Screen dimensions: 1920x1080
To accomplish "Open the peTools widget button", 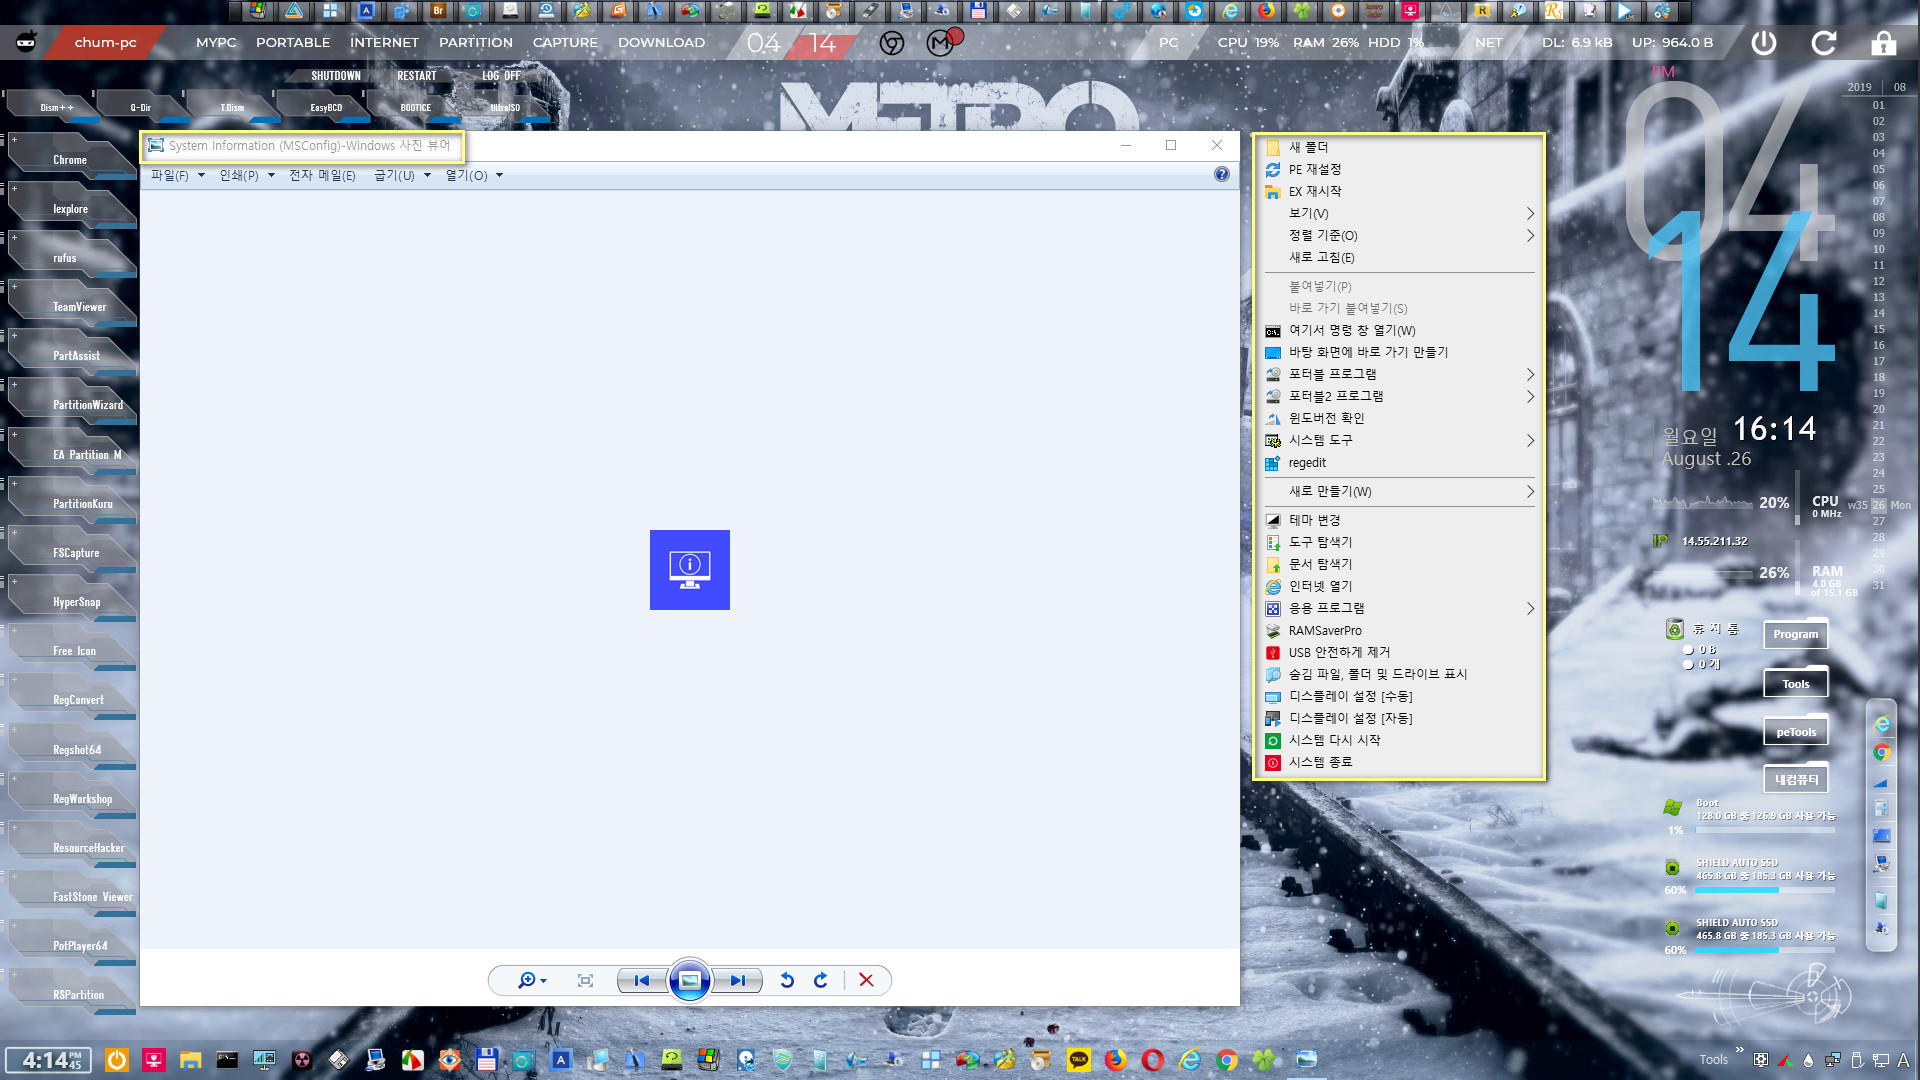I will tap(1796, 732).
